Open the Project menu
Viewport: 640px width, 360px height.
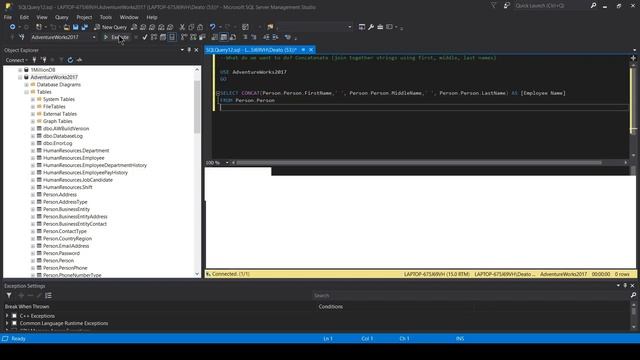[84, 17]
